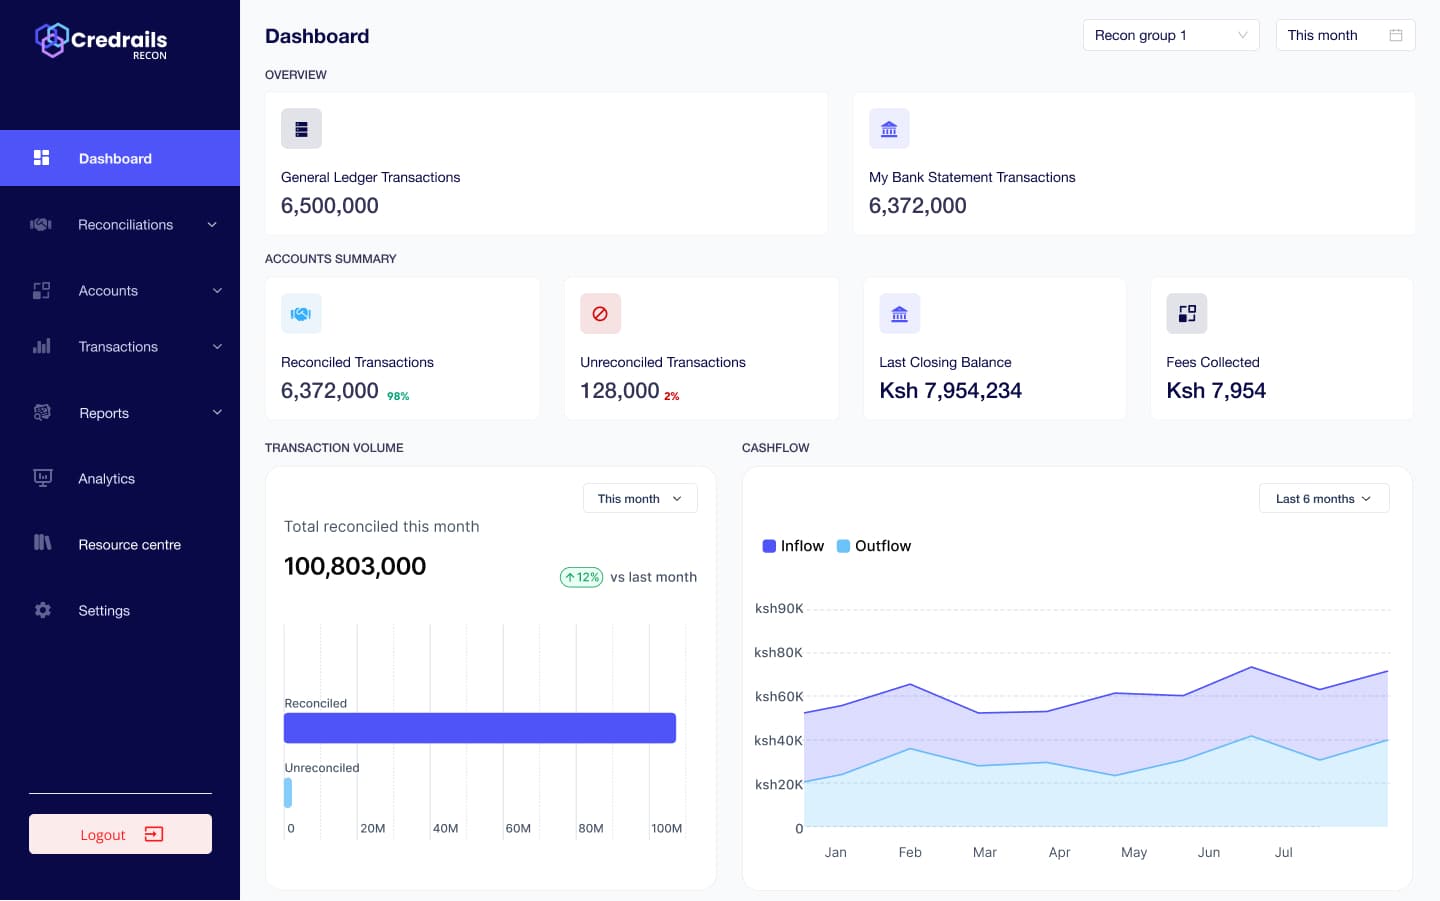Click the Ksh 7,954 fees amount
Image resolution: width=1440 pixels, height=901 pixels.
(1216, 391)
